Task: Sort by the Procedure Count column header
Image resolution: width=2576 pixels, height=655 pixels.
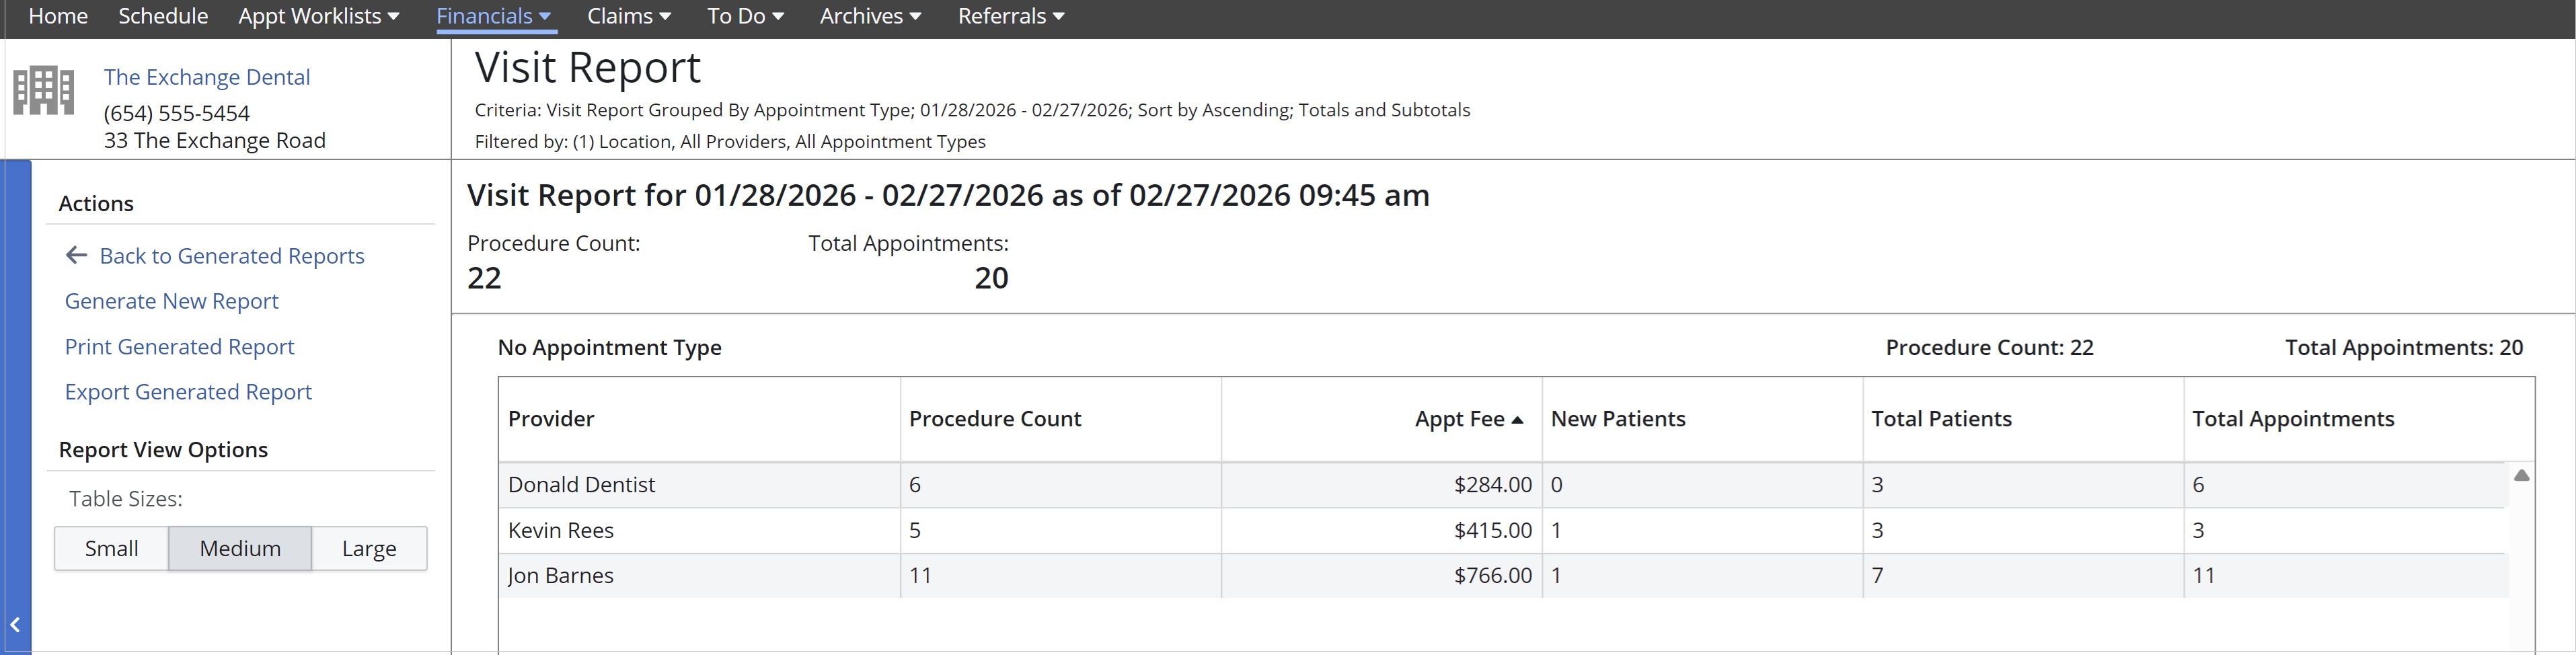Action: (x=994, y=419)
